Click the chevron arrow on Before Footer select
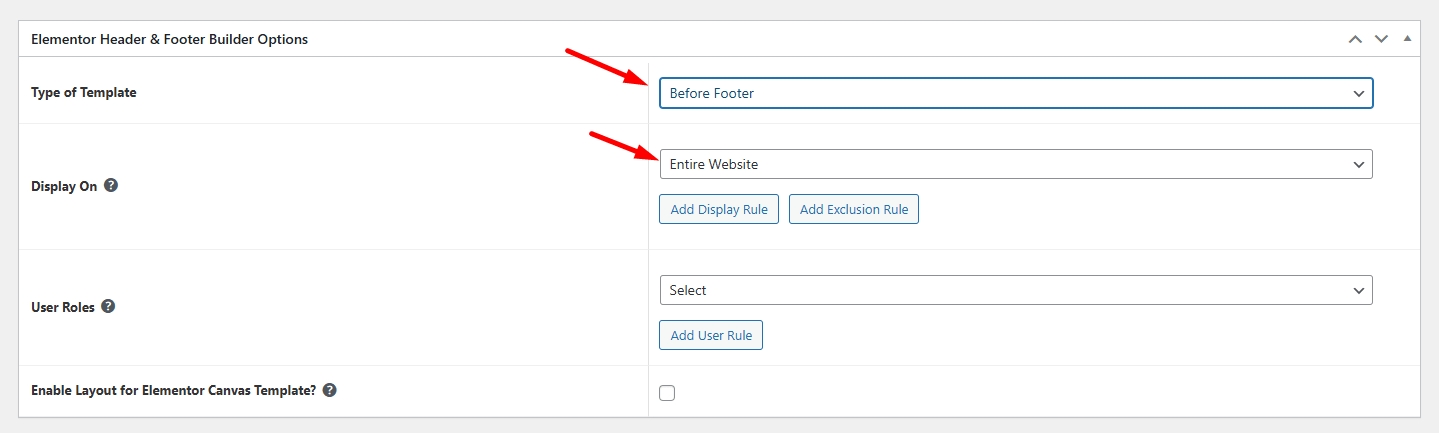 point(1358,93)
